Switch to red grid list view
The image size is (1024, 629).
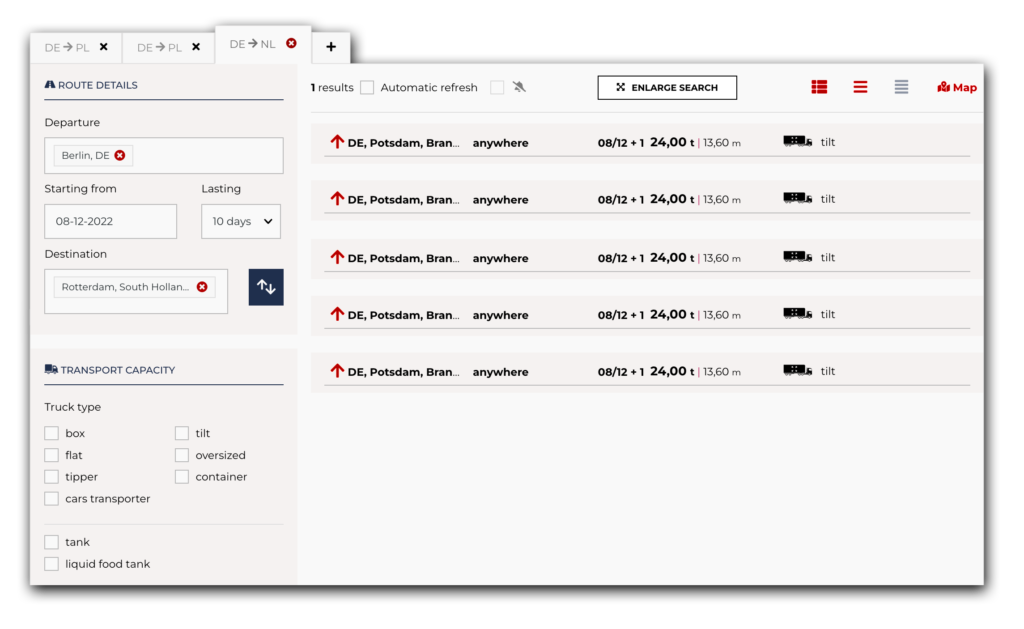[x=819, y=87]
